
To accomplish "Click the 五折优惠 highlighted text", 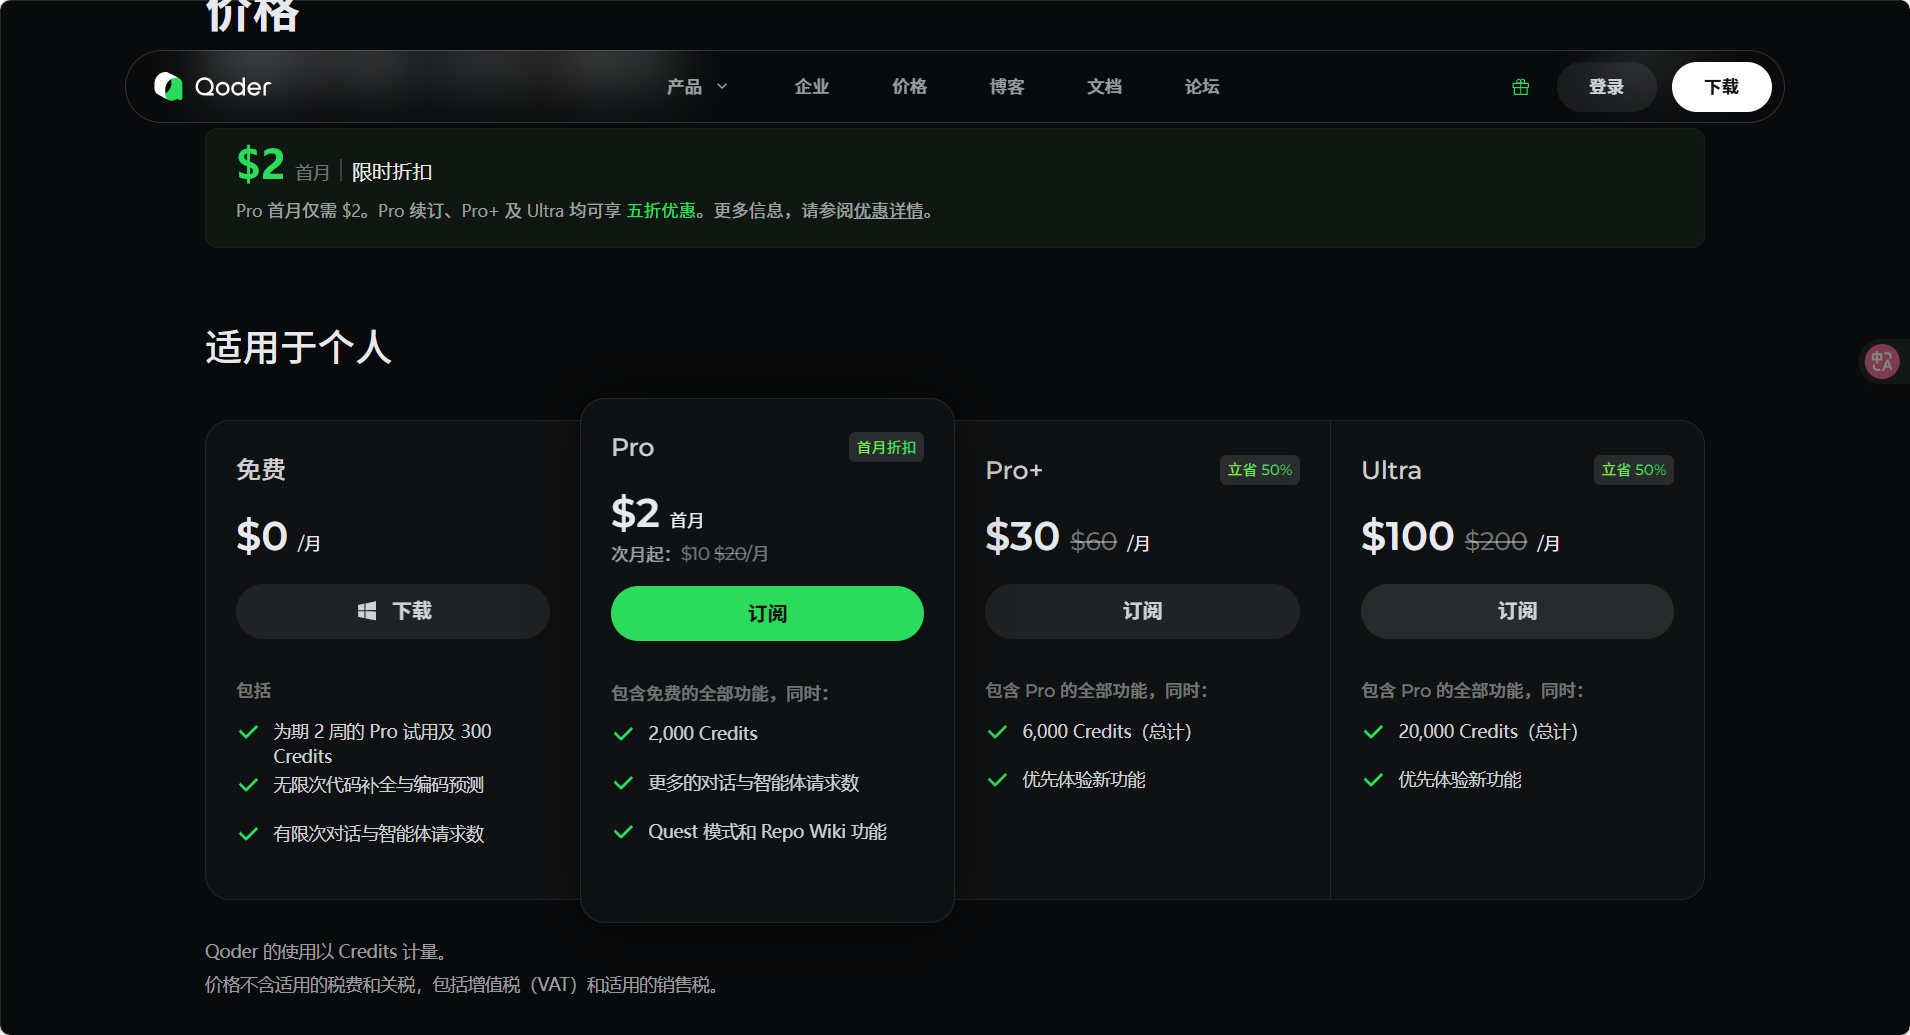I will (x=661, y=211).
